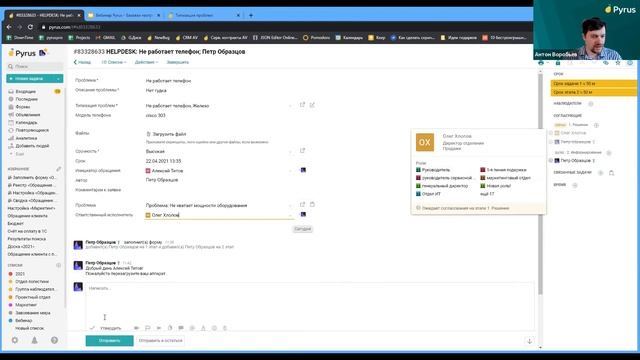Open the Ответственный исполнитель dropdown arrow

[x=291, y=215]
